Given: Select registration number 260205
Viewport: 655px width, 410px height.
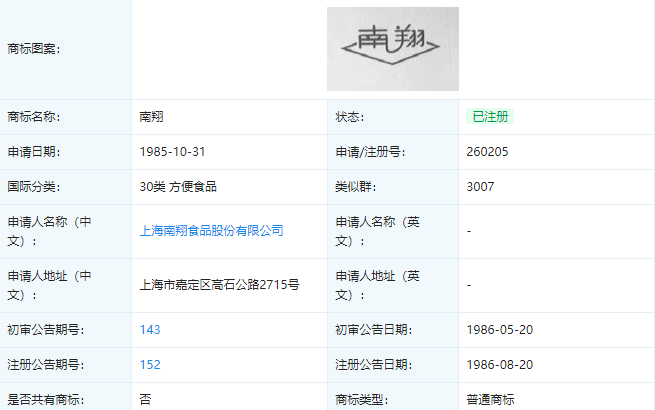Looking at the screenshot, I should (x=487, y=152).
